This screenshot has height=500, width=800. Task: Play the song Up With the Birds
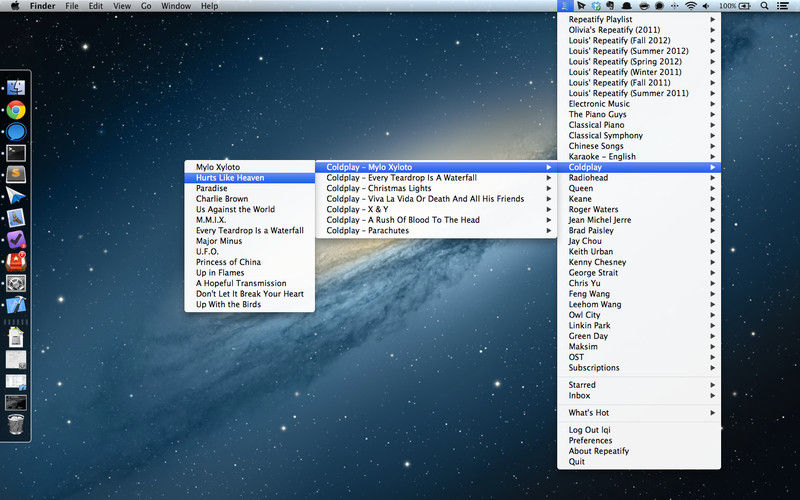[x=249, y=305]
